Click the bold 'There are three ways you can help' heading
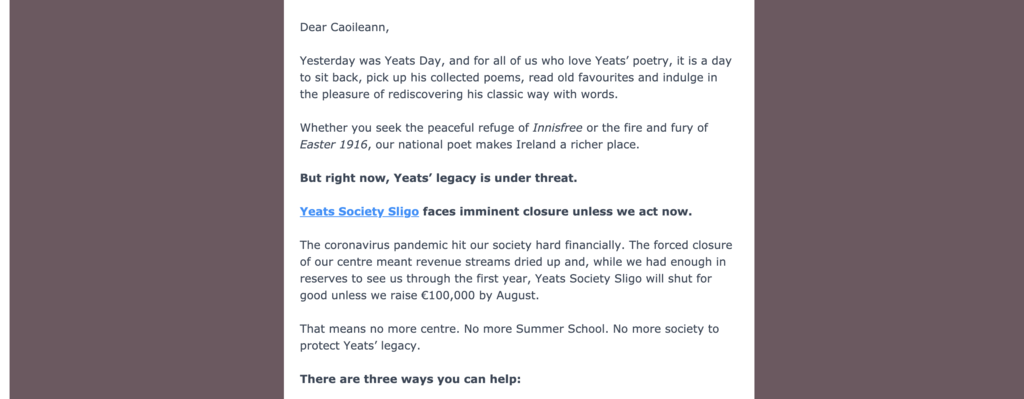 410,379
